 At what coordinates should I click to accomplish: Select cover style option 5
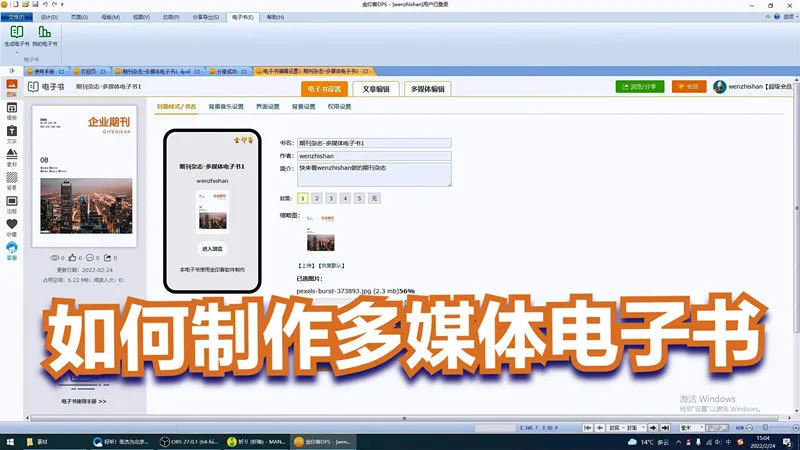pos(360,198)
